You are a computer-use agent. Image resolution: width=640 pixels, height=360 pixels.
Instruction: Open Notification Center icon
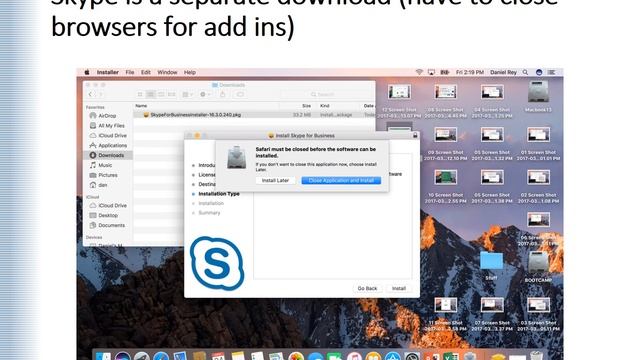pyautogui.click(x=551, y=72)
